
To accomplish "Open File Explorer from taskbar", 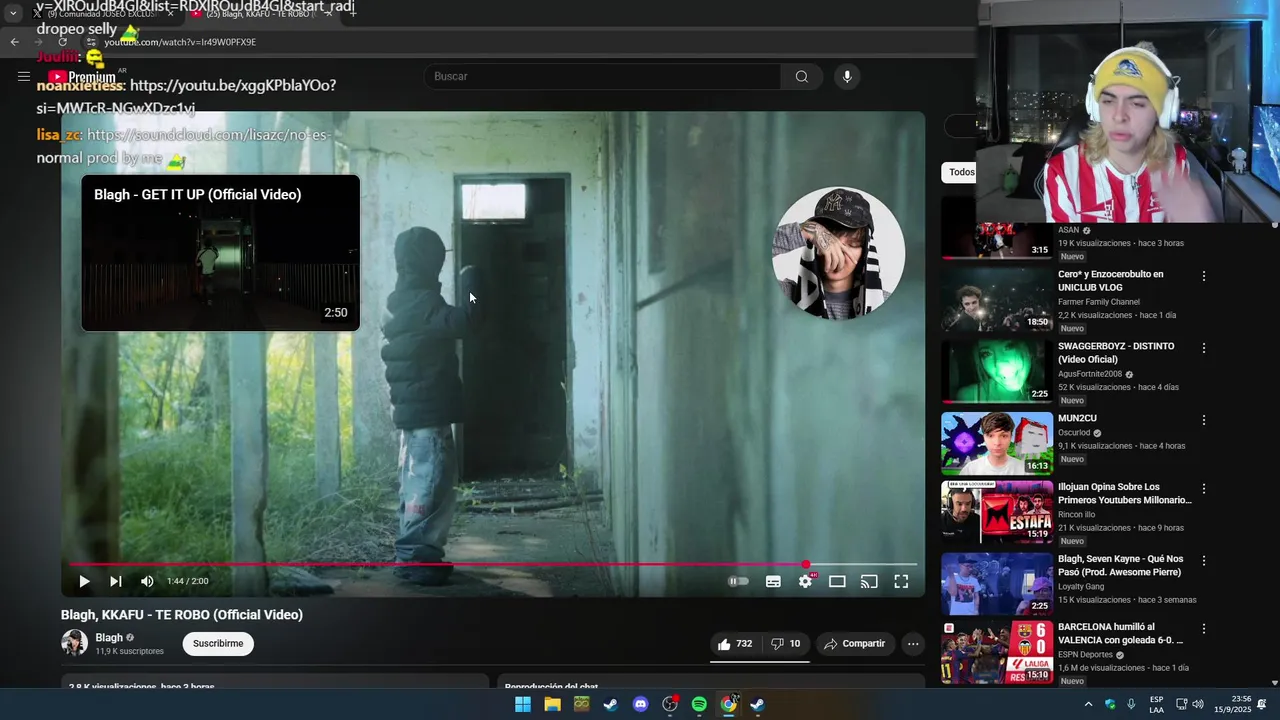I will [x=552, y=704].
